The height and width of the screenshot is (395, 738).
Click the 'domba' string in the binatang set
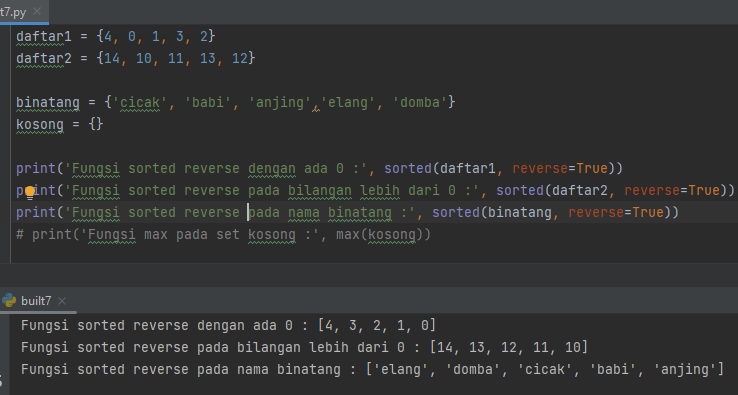420,103
